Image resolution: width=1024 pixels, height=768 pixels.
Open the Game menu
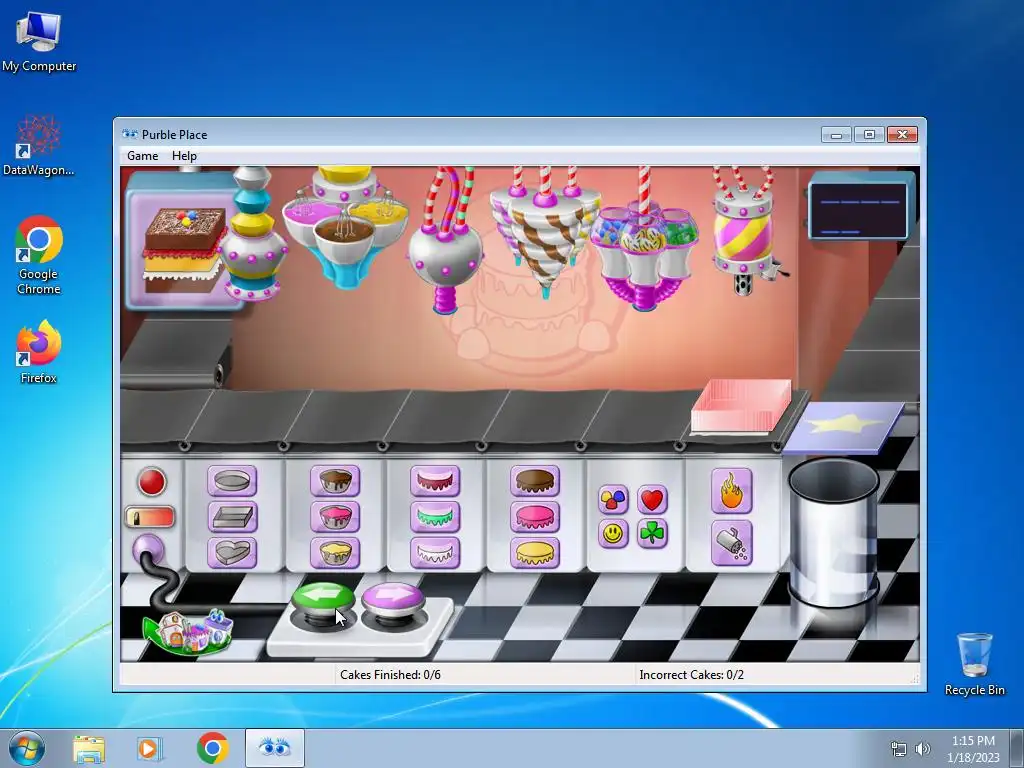[x=142, y=155]
